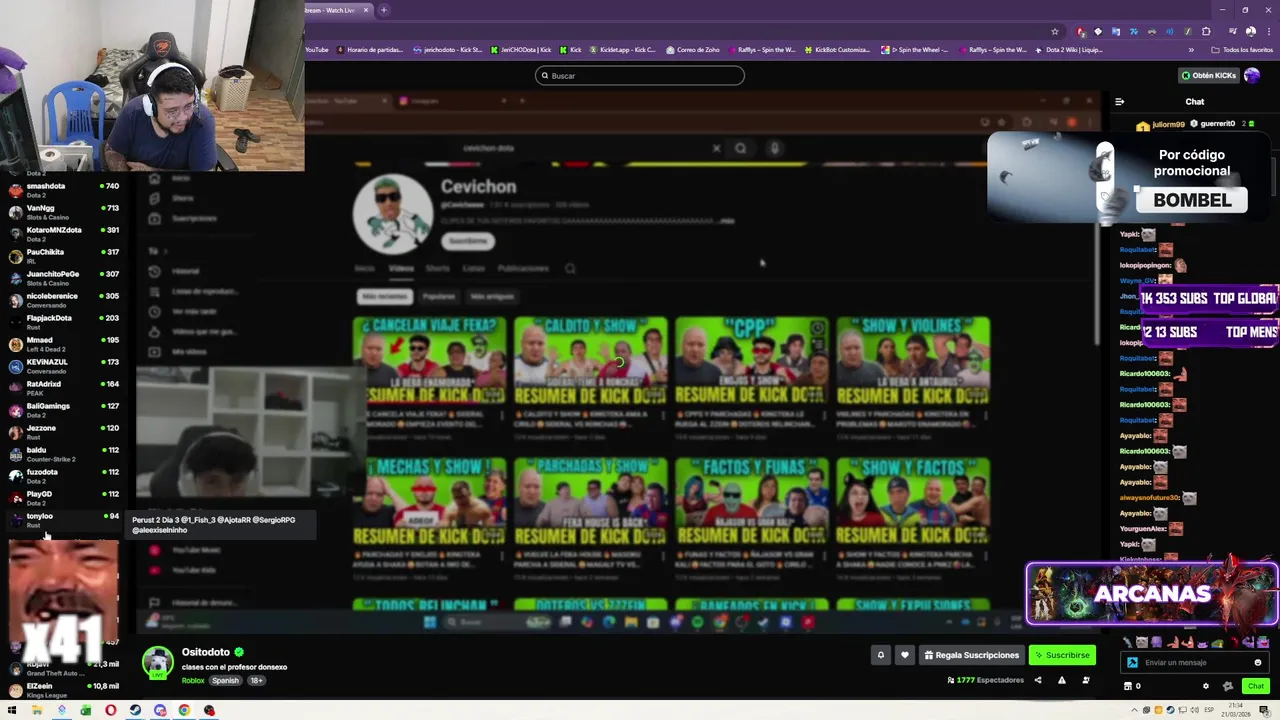Open the Windows Start menu
The height and width of the screenshot is (720, 1280).
tap(12, 711)
